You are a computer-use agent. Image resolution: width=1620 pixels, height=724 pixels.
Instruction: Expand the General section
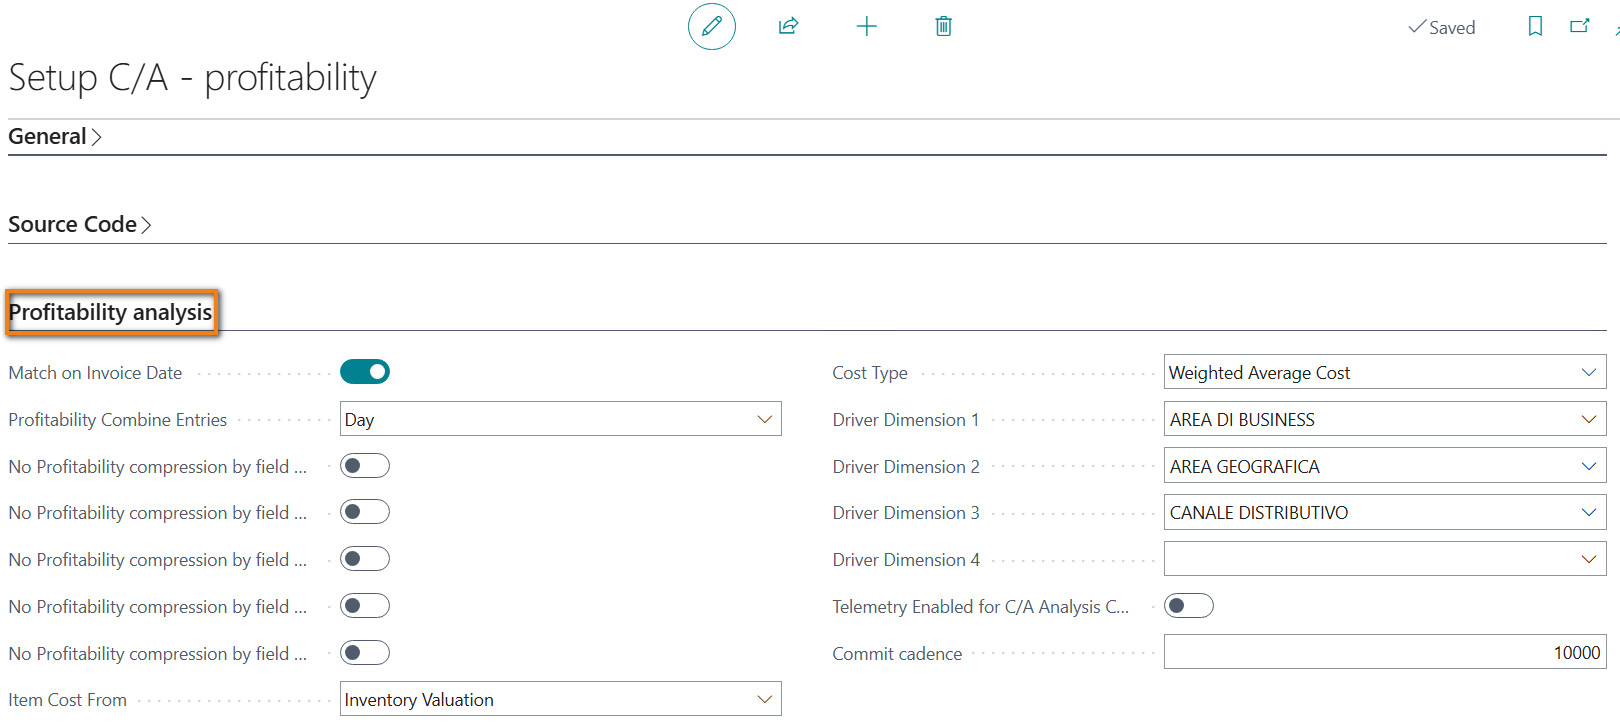55,137
